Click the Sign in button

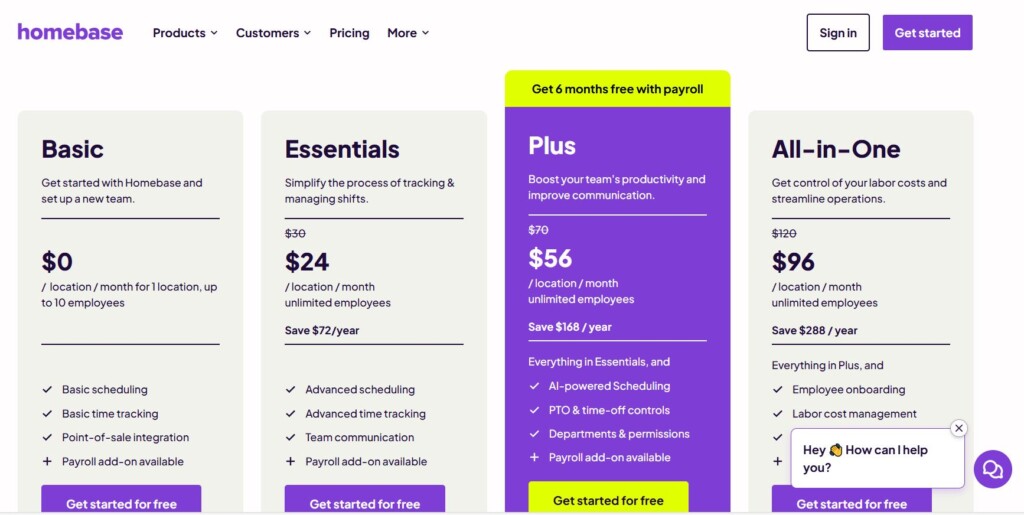click(x=838, y=33)
